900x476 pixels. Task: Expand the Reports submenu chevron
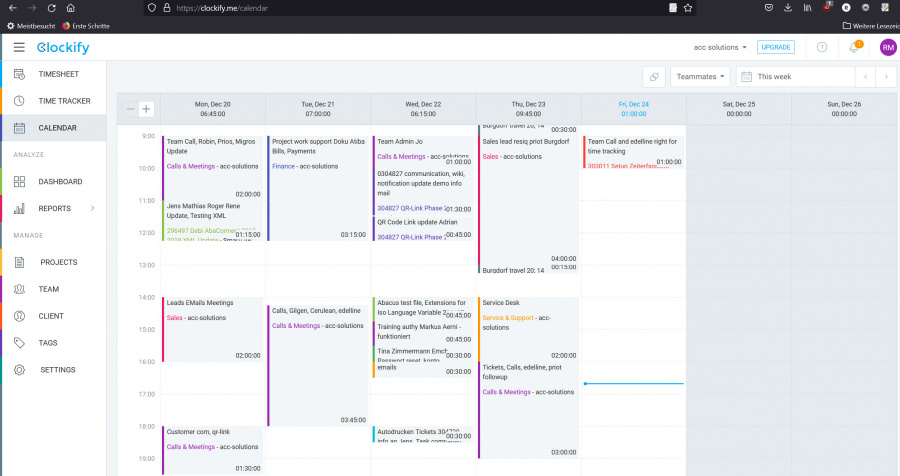pos(92,208)
